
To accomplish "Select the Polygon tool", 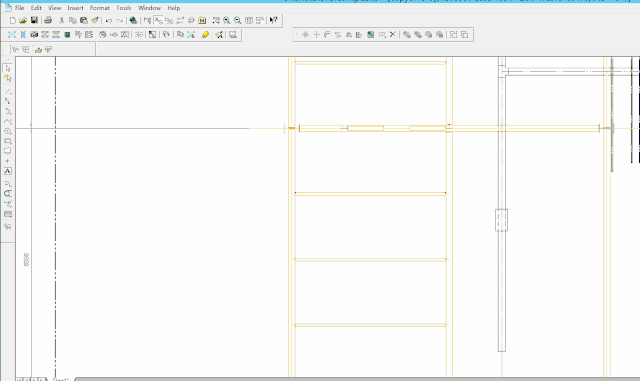I will [8, 151].
